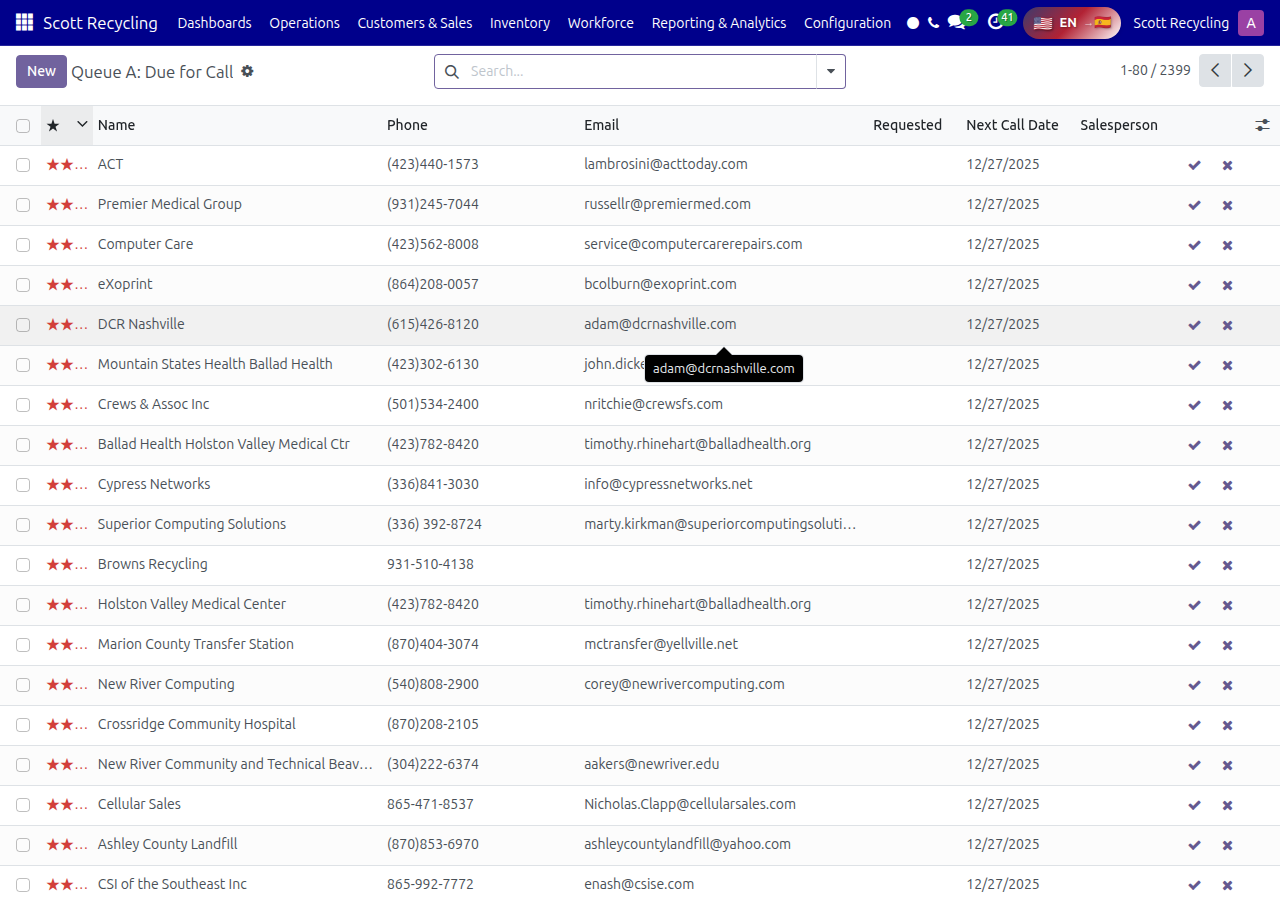
Task: Open the Workforce menu
Action: (601, 23)
